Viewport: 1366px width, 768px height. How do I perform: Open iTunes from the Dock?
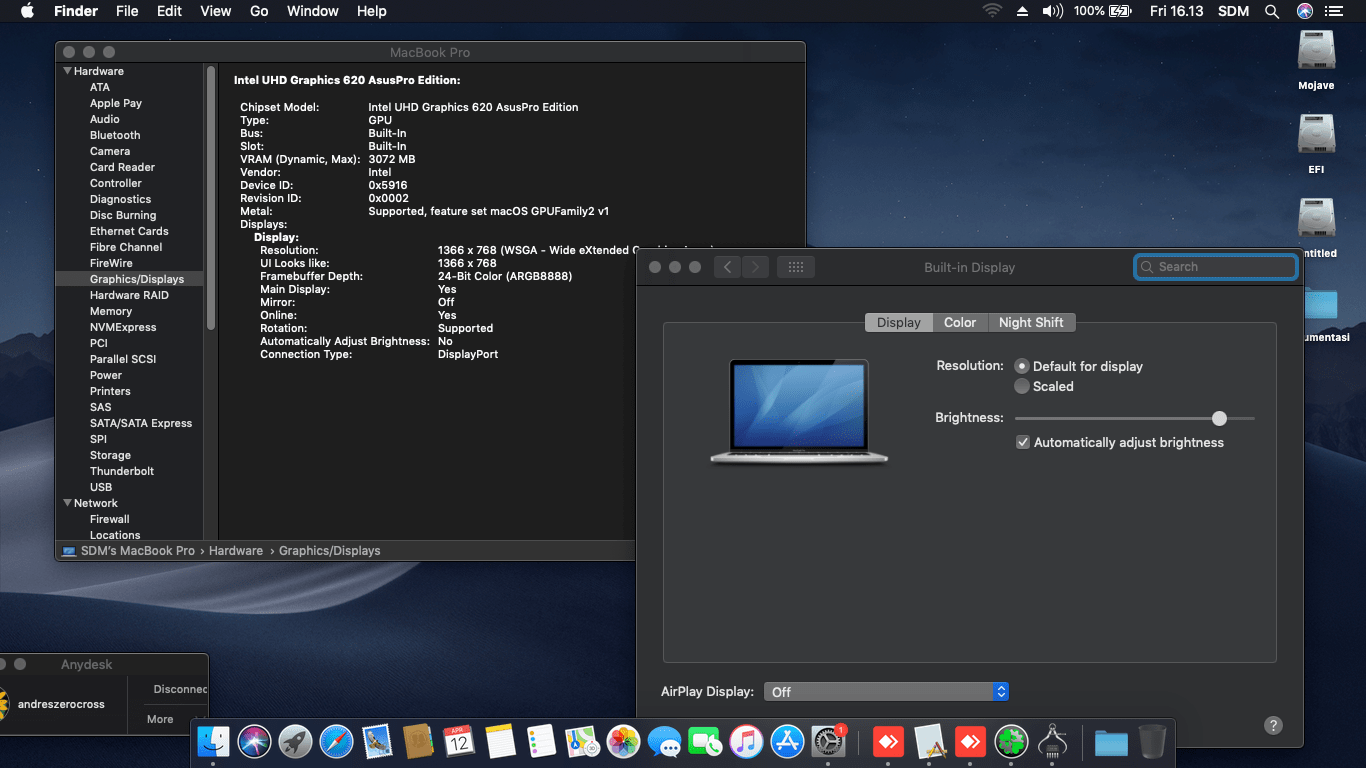[746, 741]
